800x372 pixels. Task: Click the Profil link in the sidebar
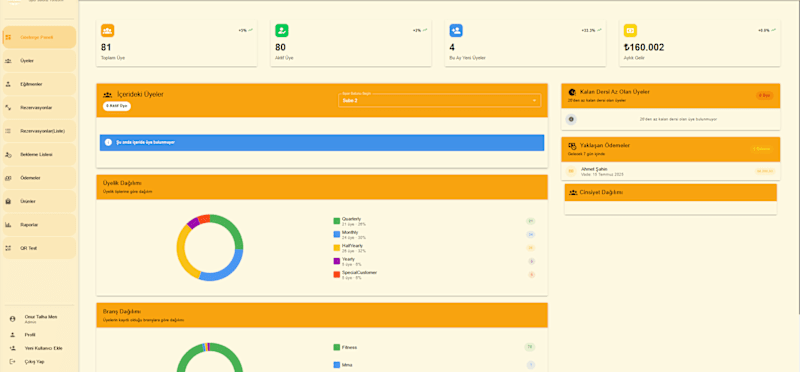(30, 335)
